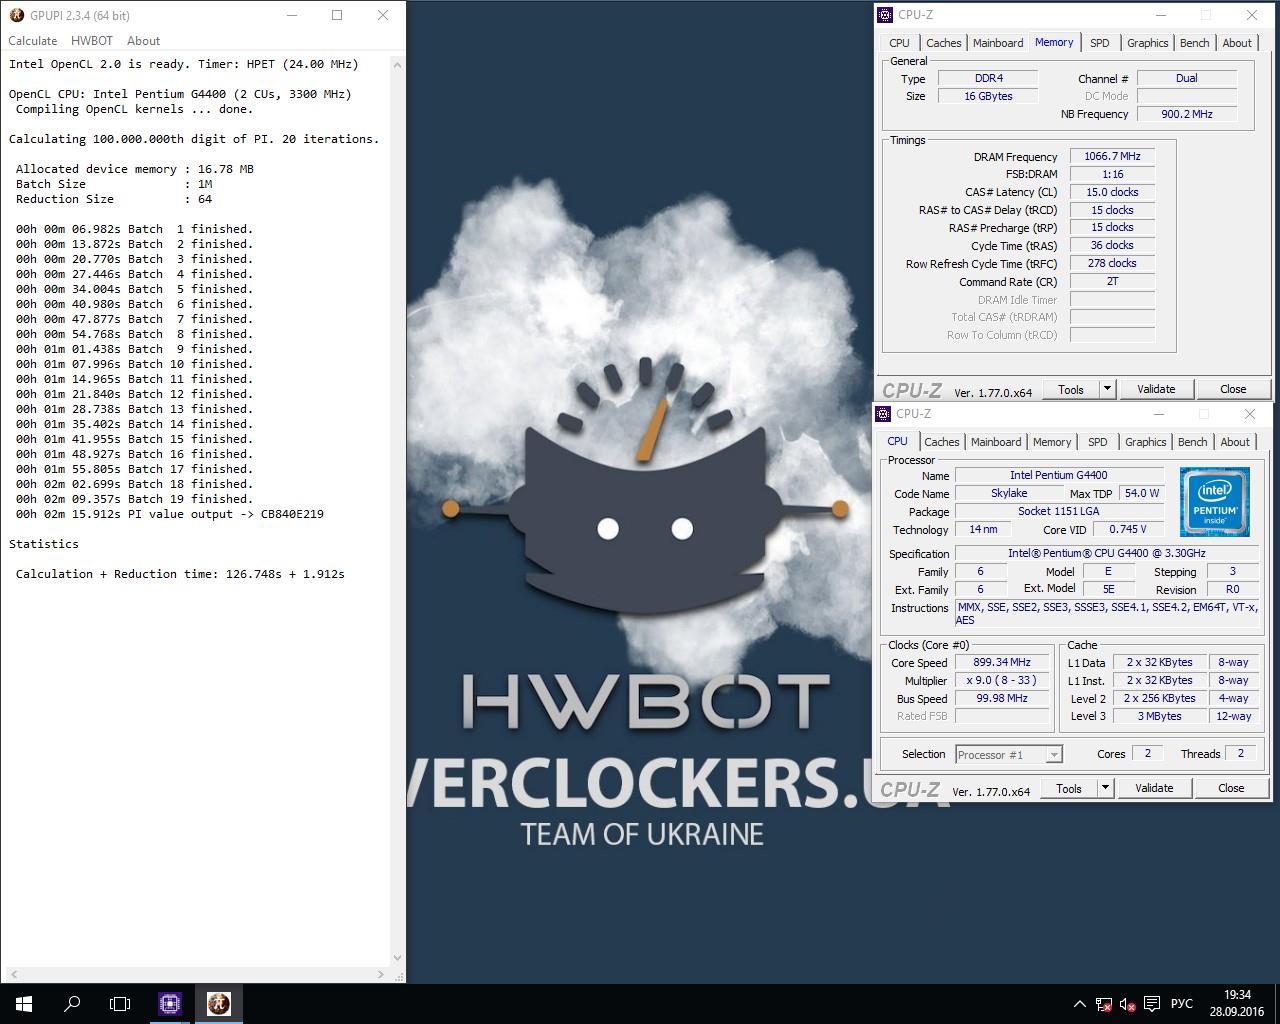Switch to Caches tab in Memory window

(943, 43)
